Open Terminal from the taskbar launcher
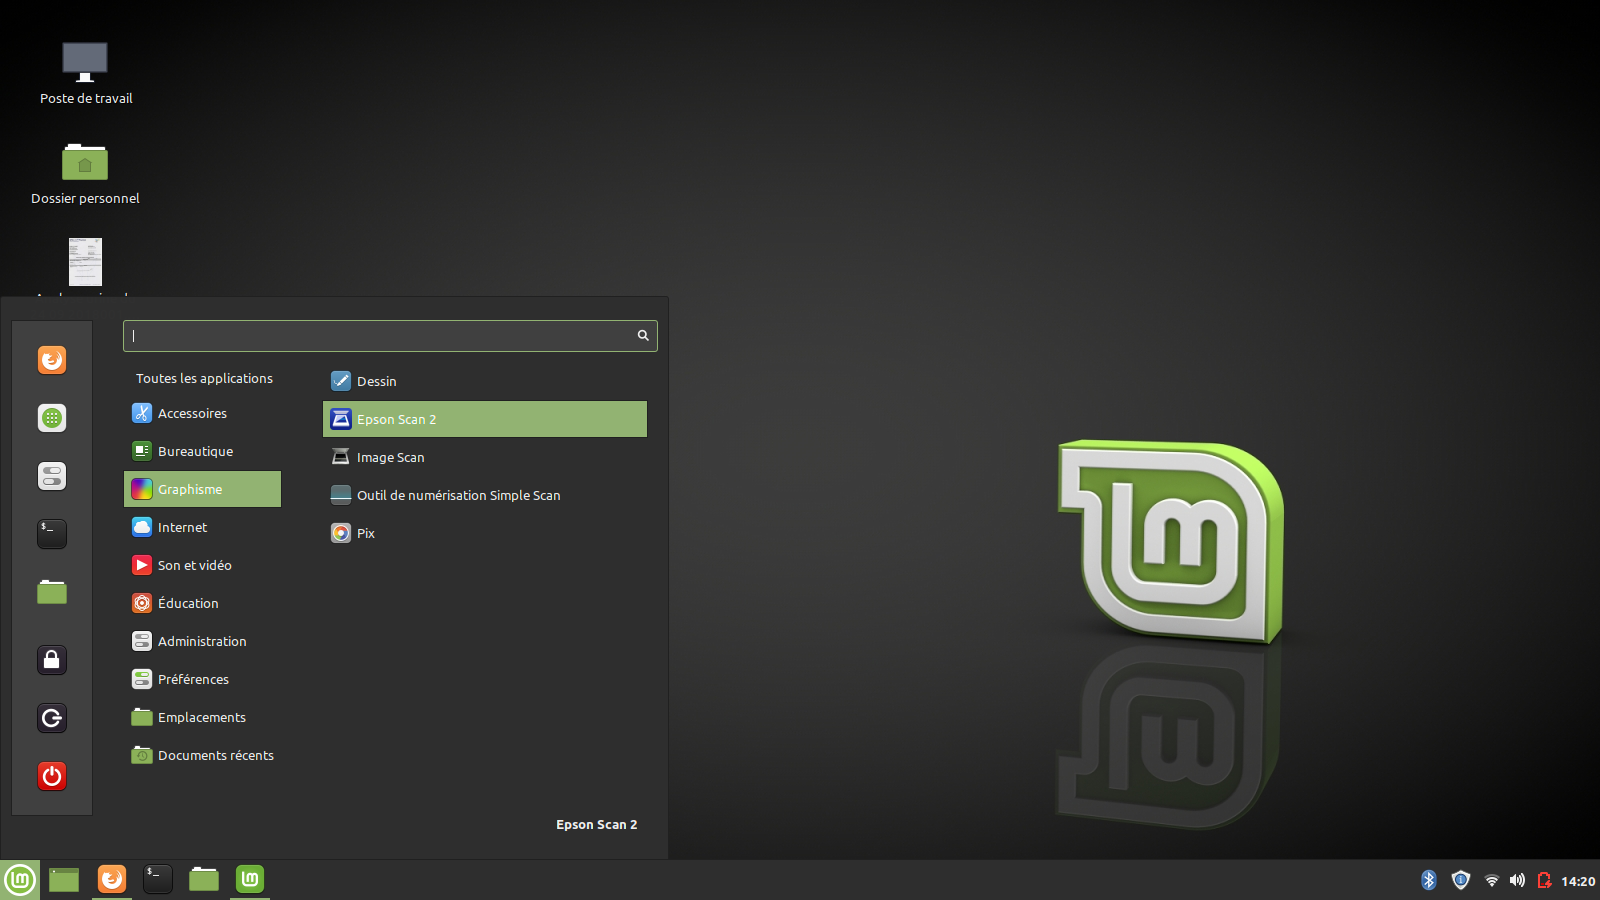The height and width of the screenshot is (900, 1600). 158,879
